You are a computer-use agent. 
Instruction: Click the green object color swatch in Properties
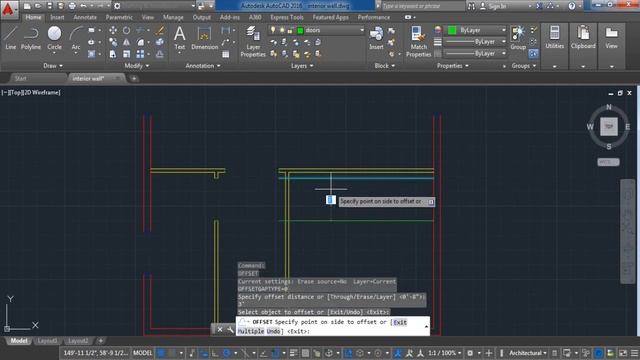pyautogui.click(x=452, y=30)
